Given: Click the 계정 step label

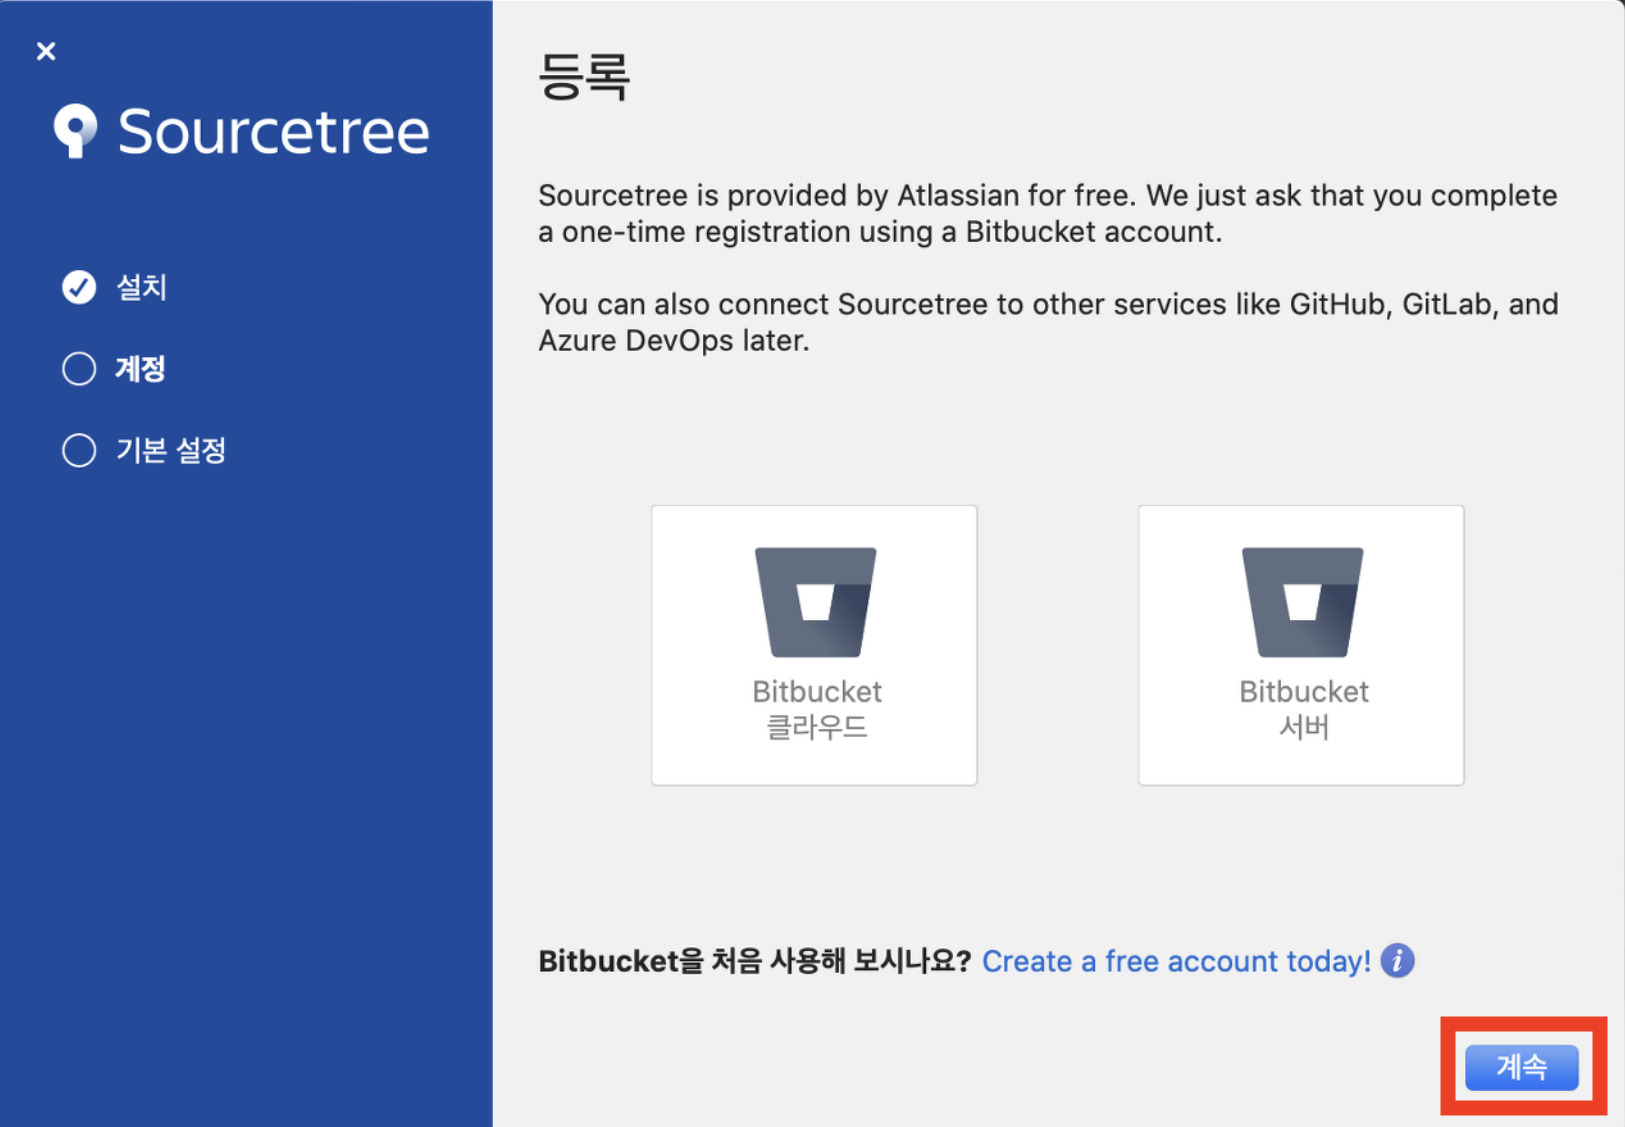Looking at the screenshot, I should tap(140, 369).
